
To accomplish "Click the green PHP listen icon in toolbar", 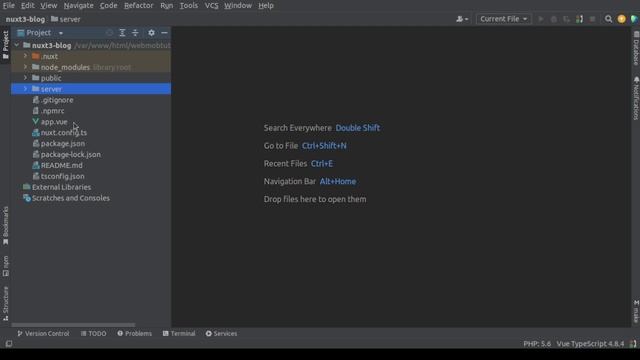I will tap(579, 19).
